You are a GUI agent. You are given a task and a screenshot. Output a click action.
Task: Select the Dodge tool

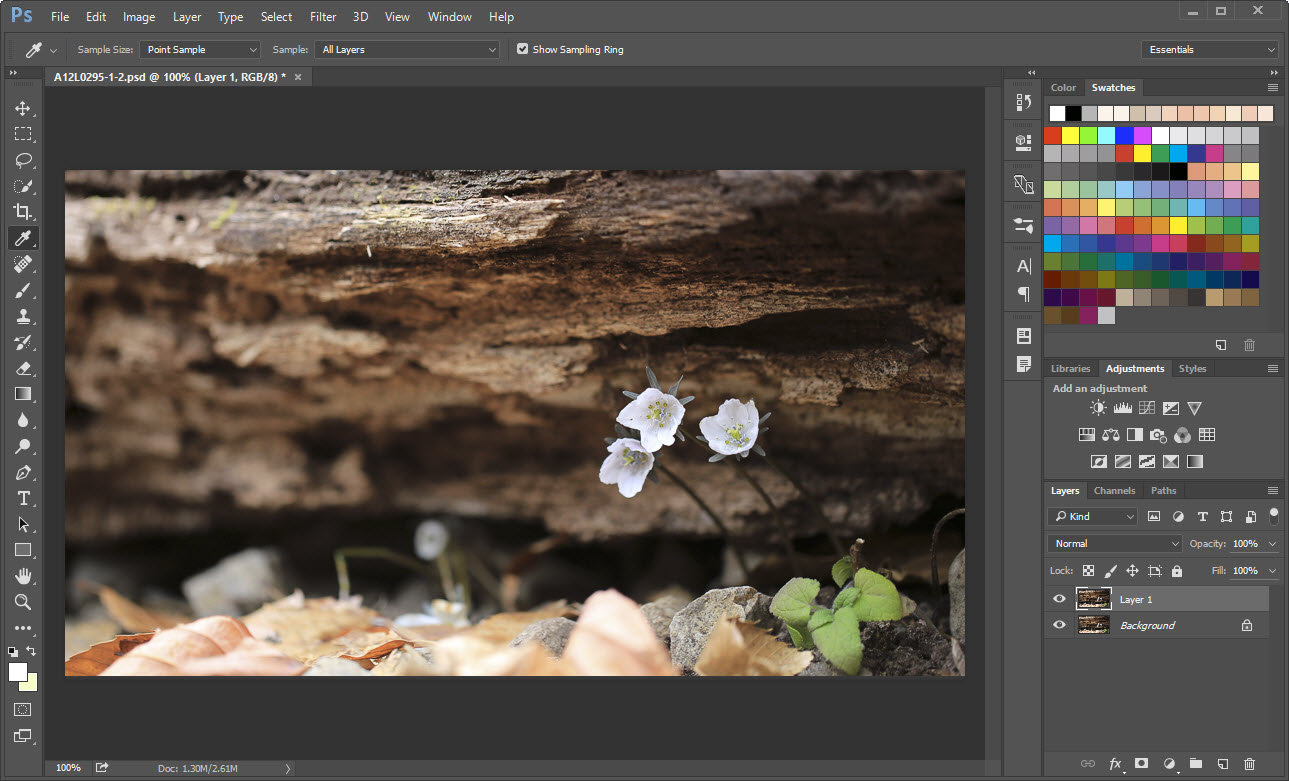[x=22, y=446]
